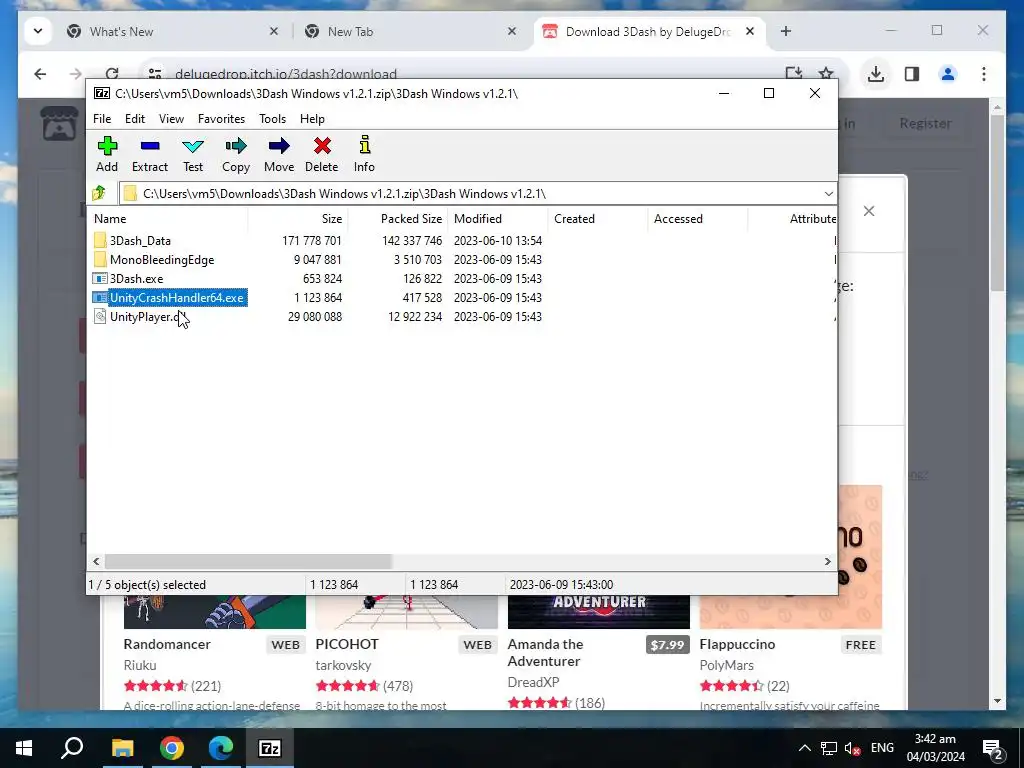Select the 3Dash.exe file icon
The width and height of the screenshot is (1024, 768).
pos(100,278)
